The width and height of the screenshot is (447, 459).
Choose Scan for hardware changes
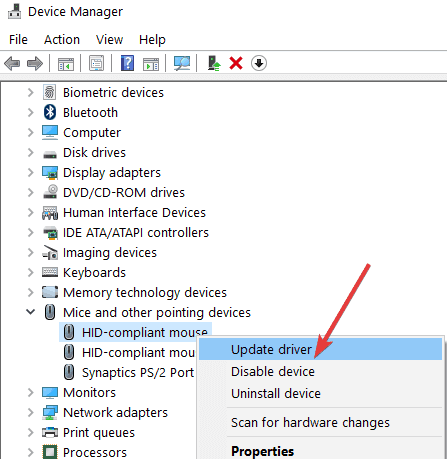pos(320,422)
